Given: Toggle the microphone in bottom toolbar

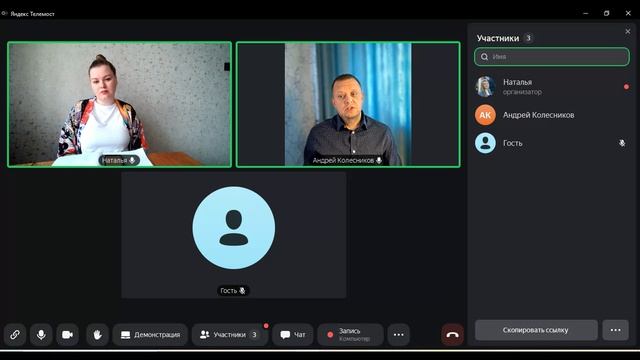Looking at the screenshot, I should 41,335.
